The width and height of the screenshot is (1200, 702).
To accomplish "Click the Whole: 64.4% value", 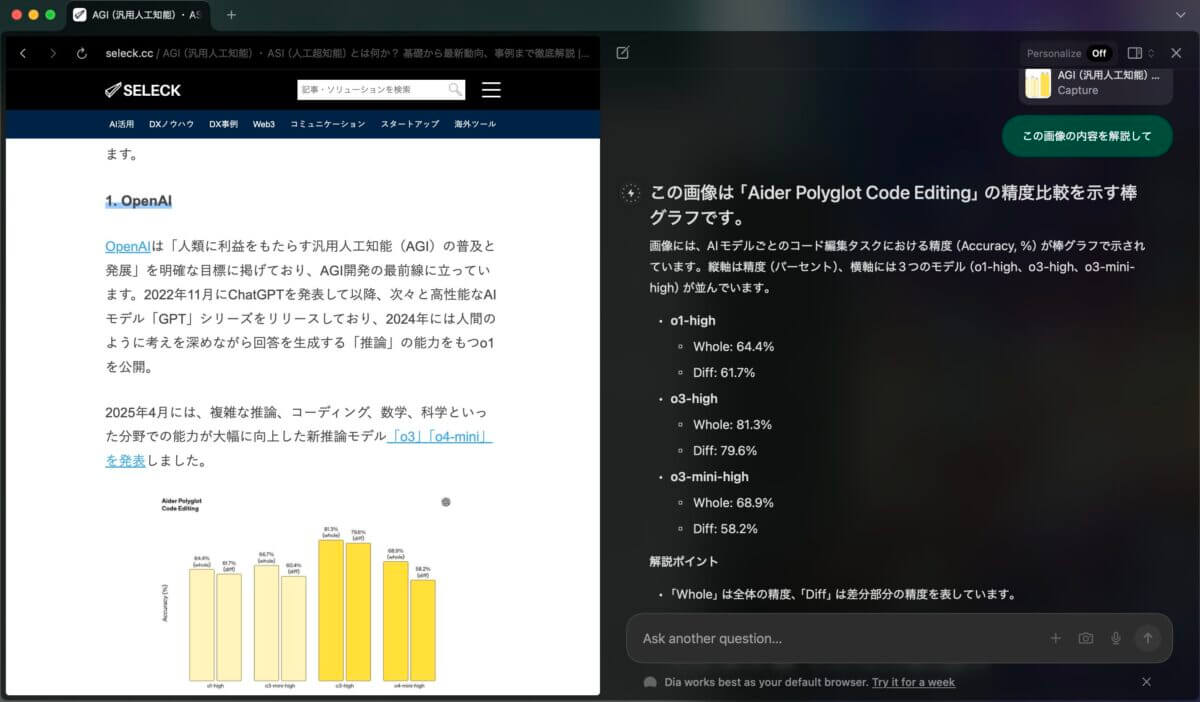I will (x=734, y=347).
